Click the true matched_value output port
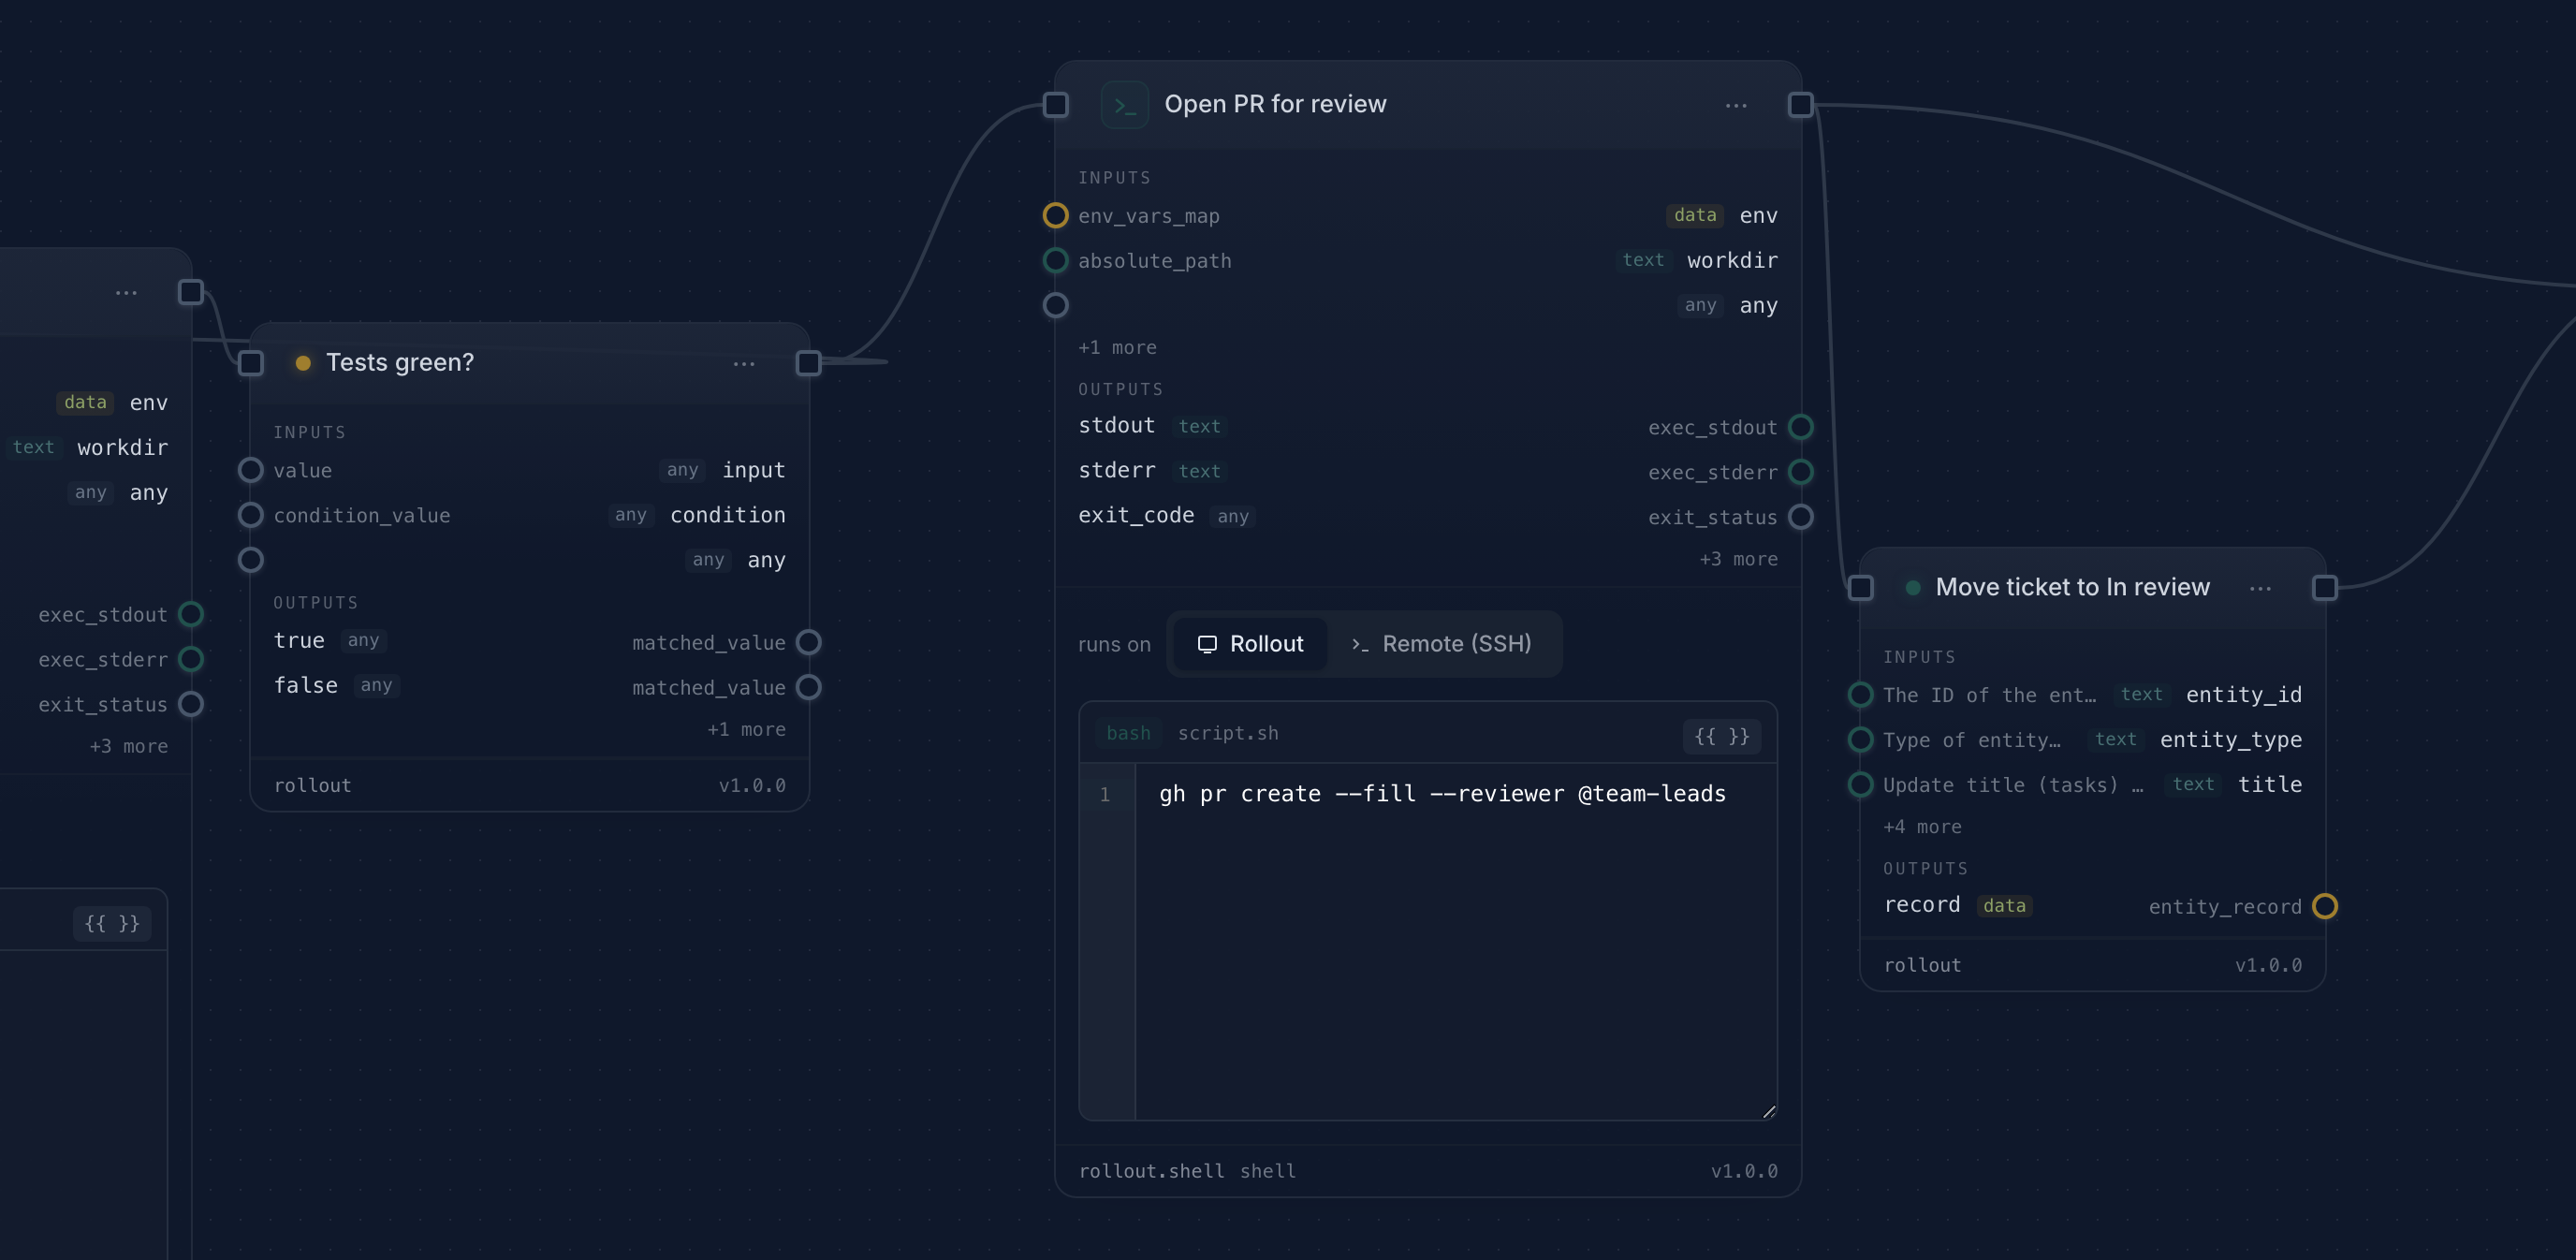Screen dimensions: 2576x1260 coord(808,642)
